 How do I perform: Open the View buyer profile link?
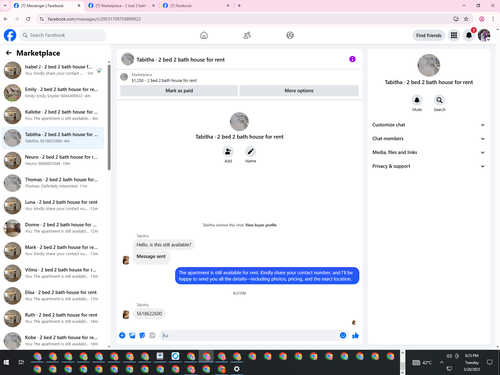tap(261, 225)
